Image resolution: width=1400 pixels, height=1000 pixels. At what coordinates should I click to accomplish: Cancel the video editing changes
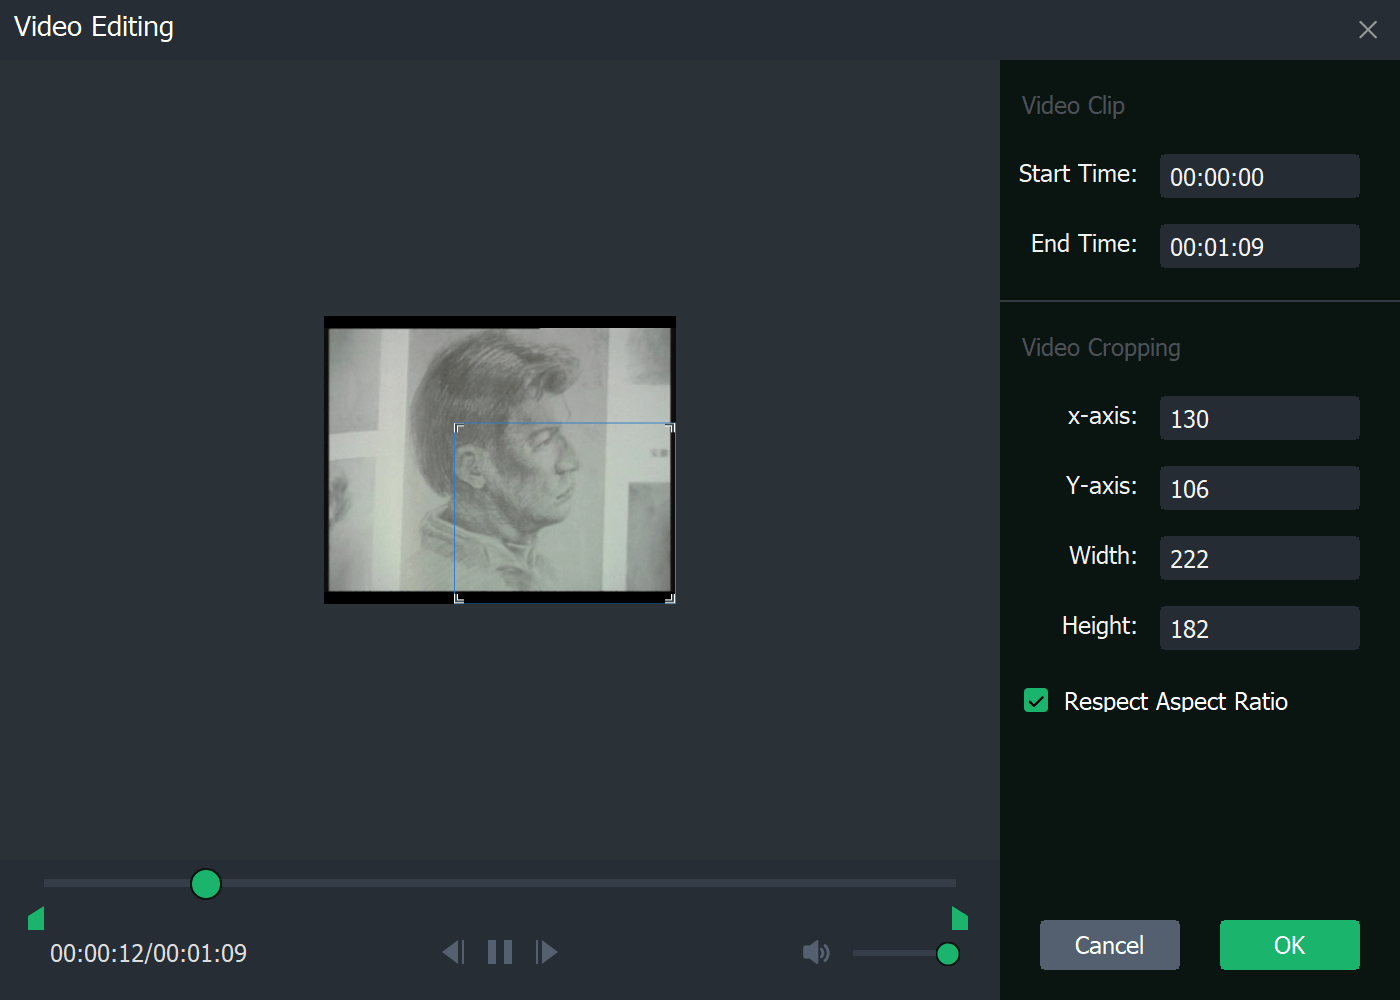[x=1109, y=945]
